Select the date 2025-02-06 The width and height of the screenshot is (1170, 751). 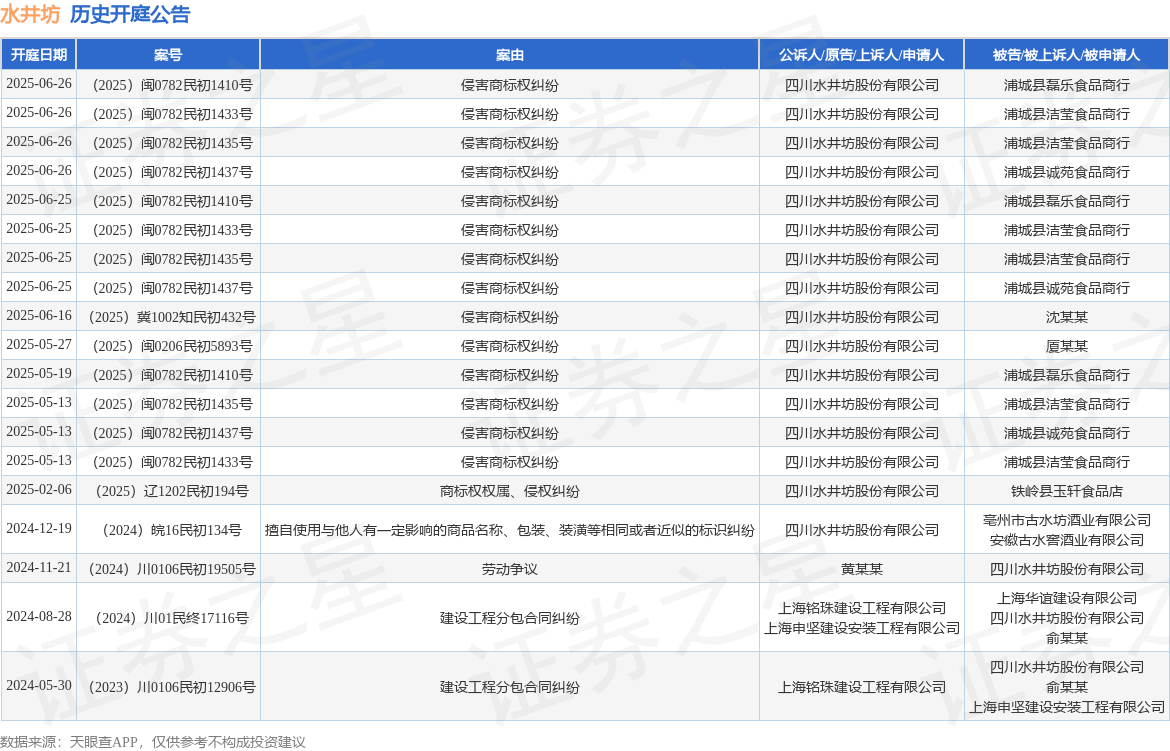pos(39,490)
